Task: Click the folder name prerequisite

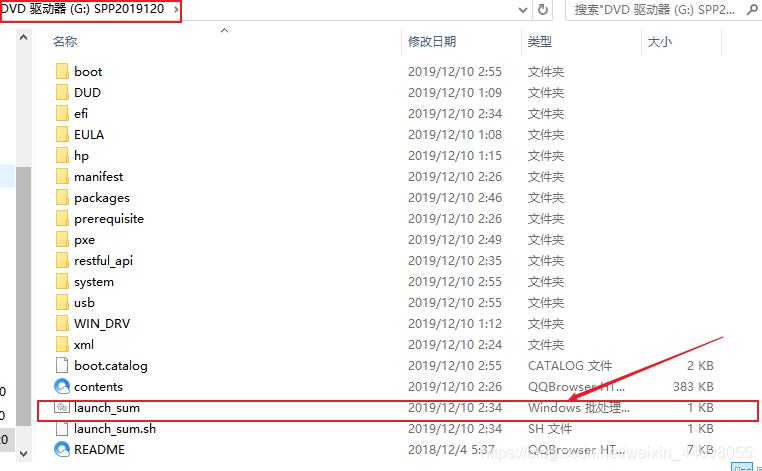Action: pyautogui.click(x=109, y=219)
